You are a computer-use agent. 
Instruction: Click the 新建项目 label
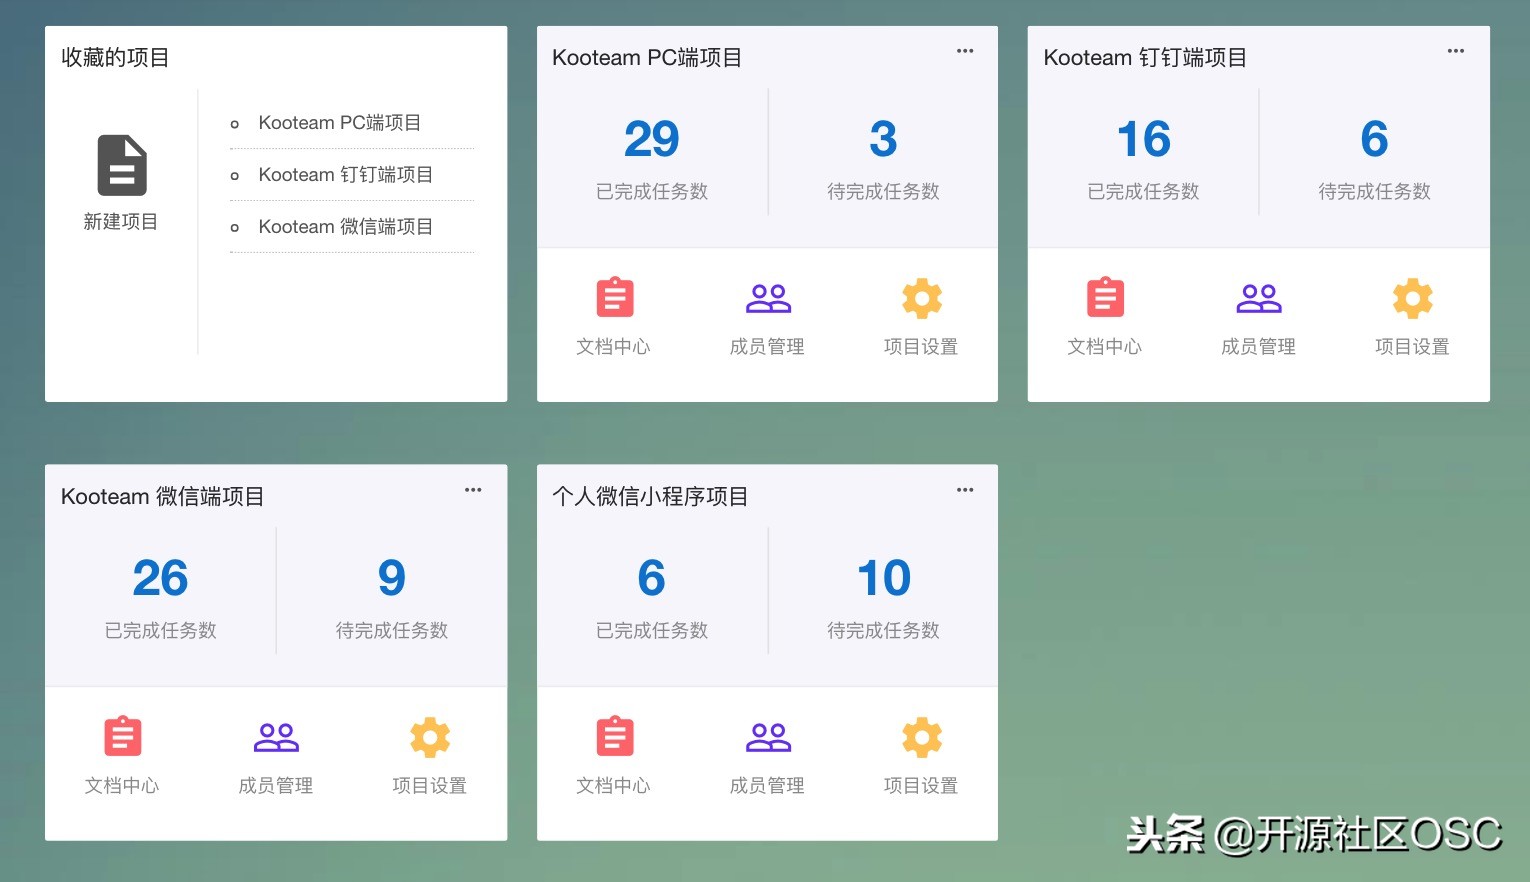tap(121, 222)
